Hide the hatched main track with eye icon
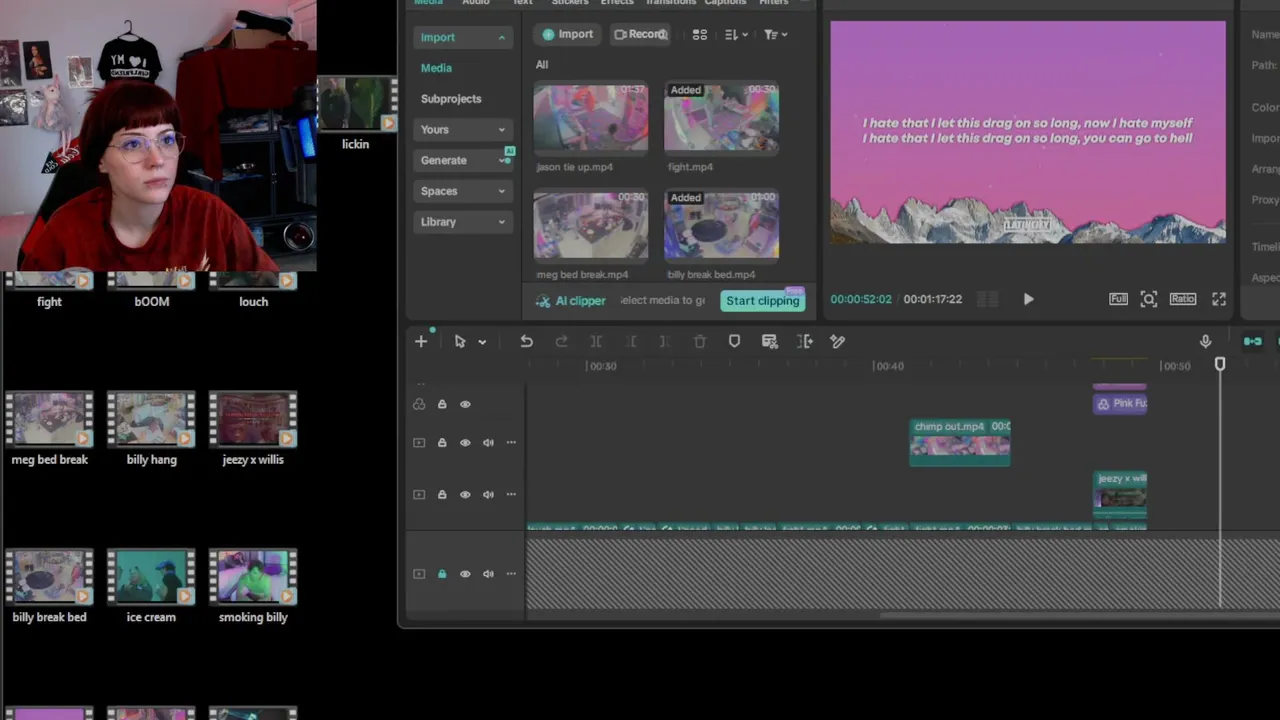This screenshot has height=720, width=1280. pyautogui.click(x=465, y=574)
